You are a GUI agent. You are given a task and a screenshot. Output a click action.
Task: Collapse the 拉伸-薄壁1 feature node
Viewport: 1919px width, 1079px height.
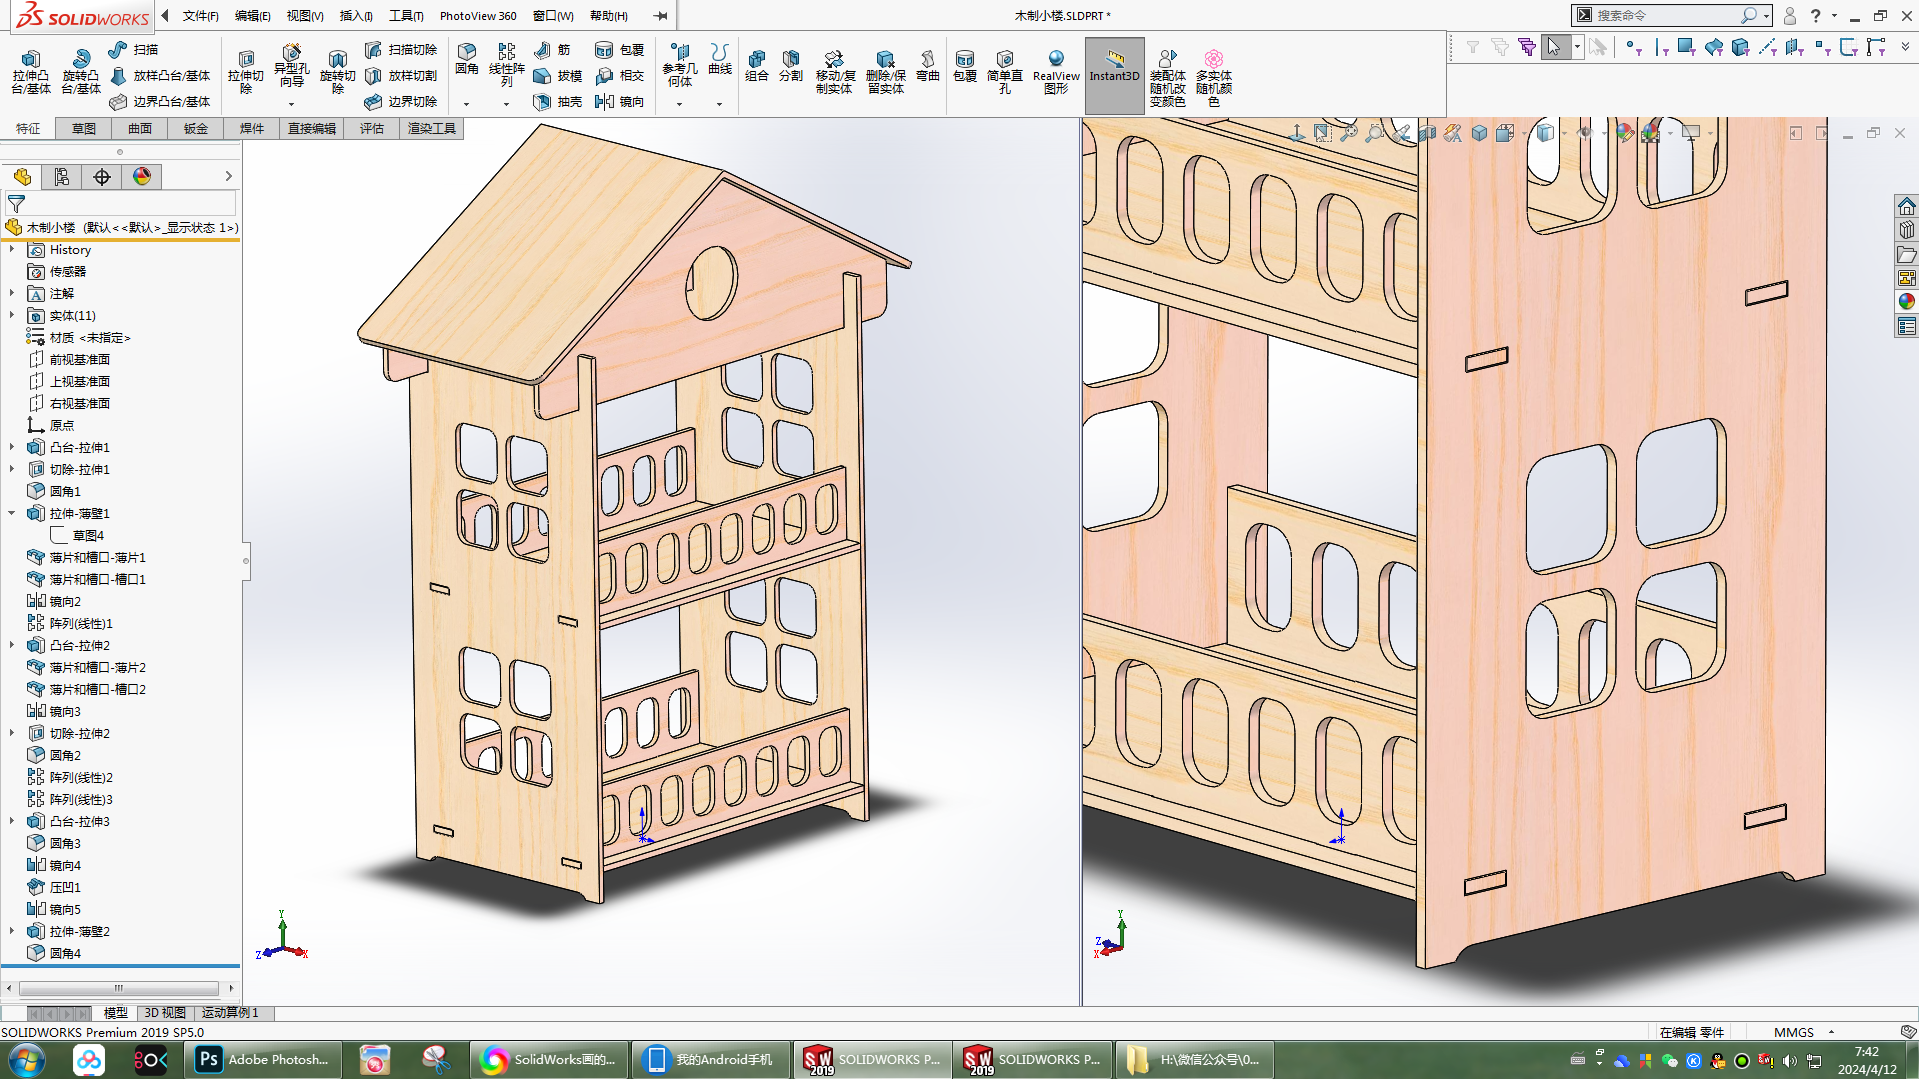[12, 513]
